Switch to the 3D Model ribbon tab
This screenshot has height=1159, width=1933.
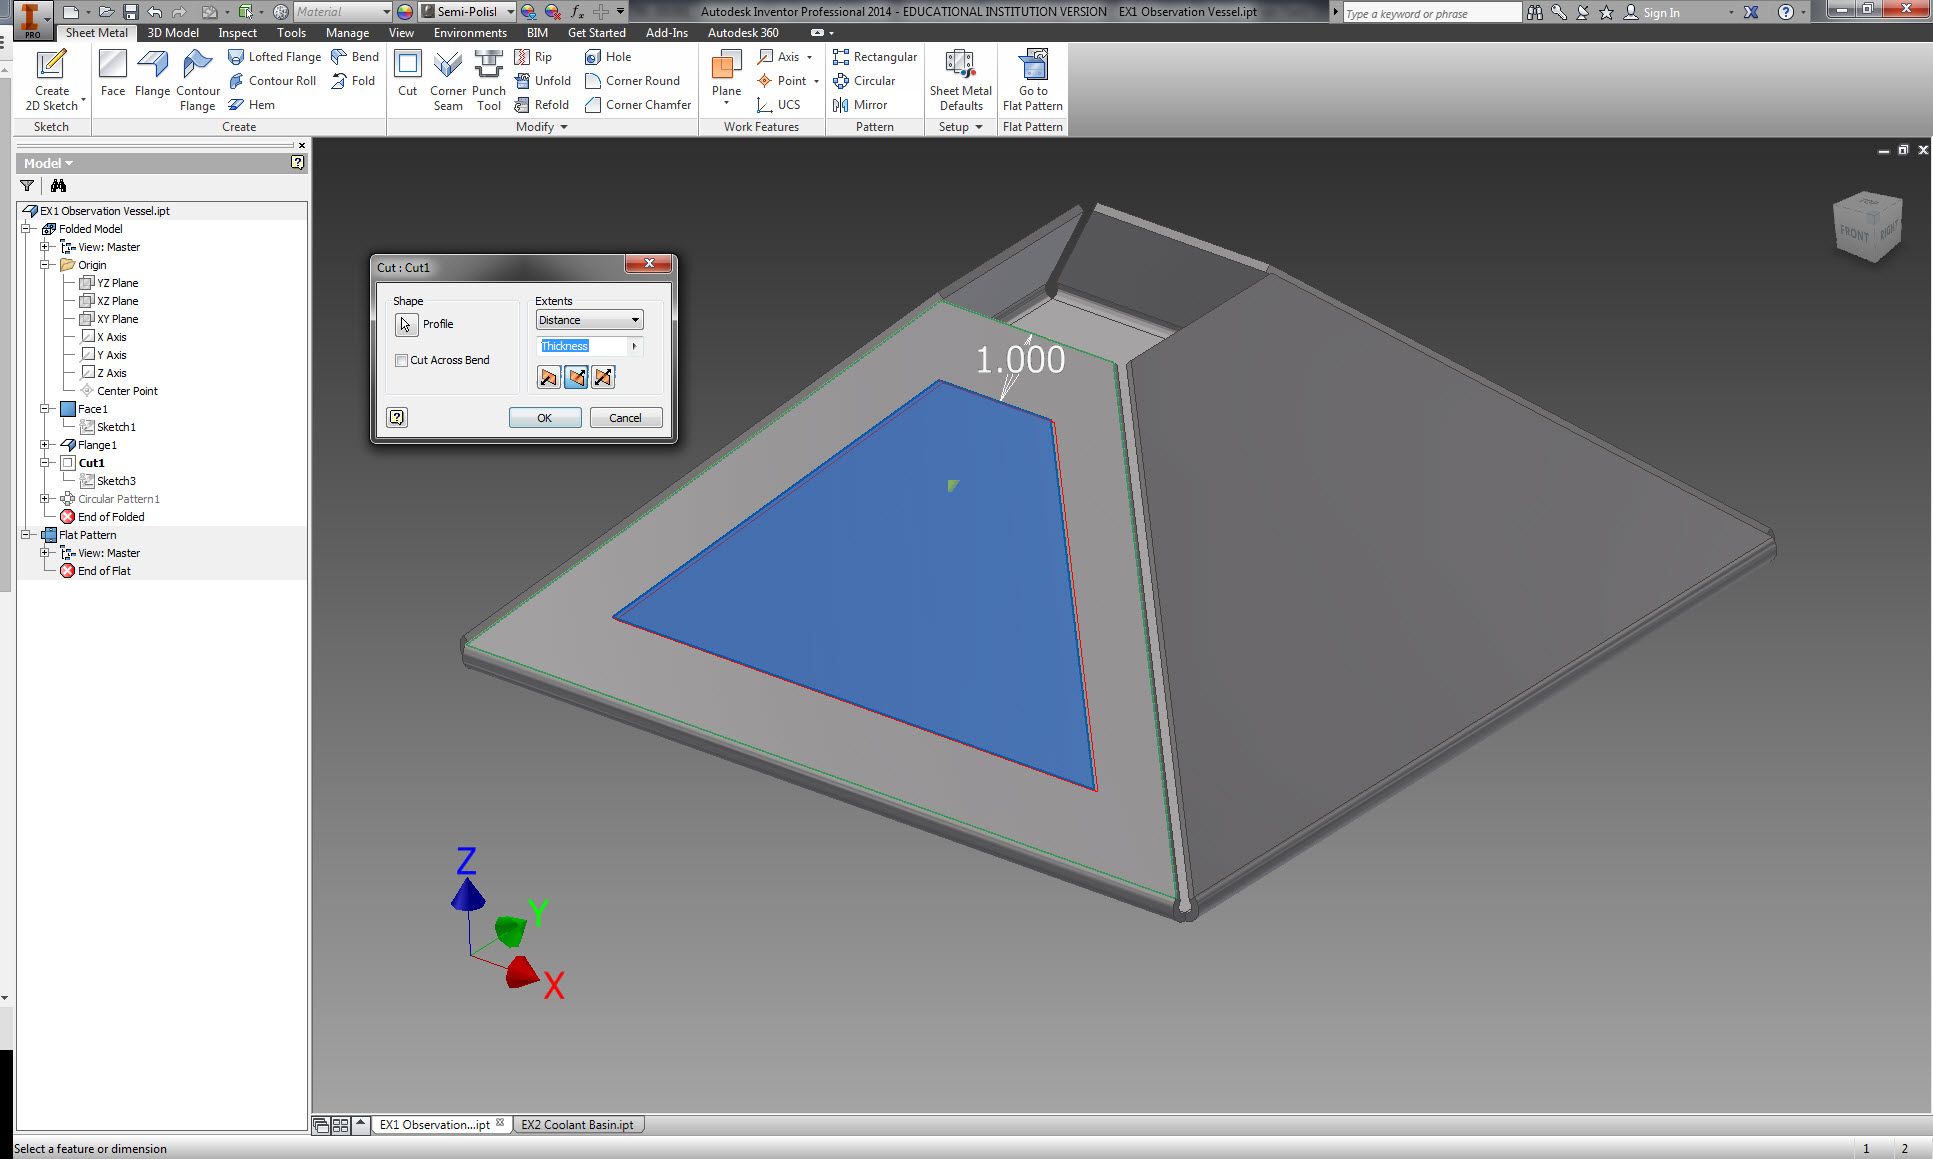tap(173, 33)
